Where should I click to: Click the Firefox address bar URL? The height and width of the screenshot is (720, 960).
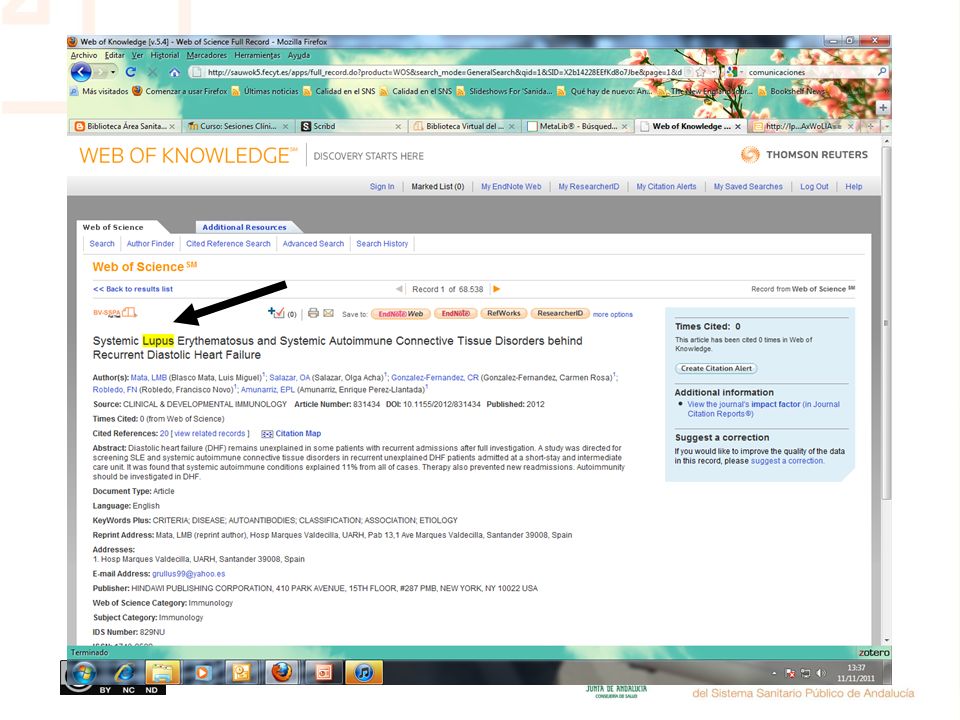click(444, 72)
